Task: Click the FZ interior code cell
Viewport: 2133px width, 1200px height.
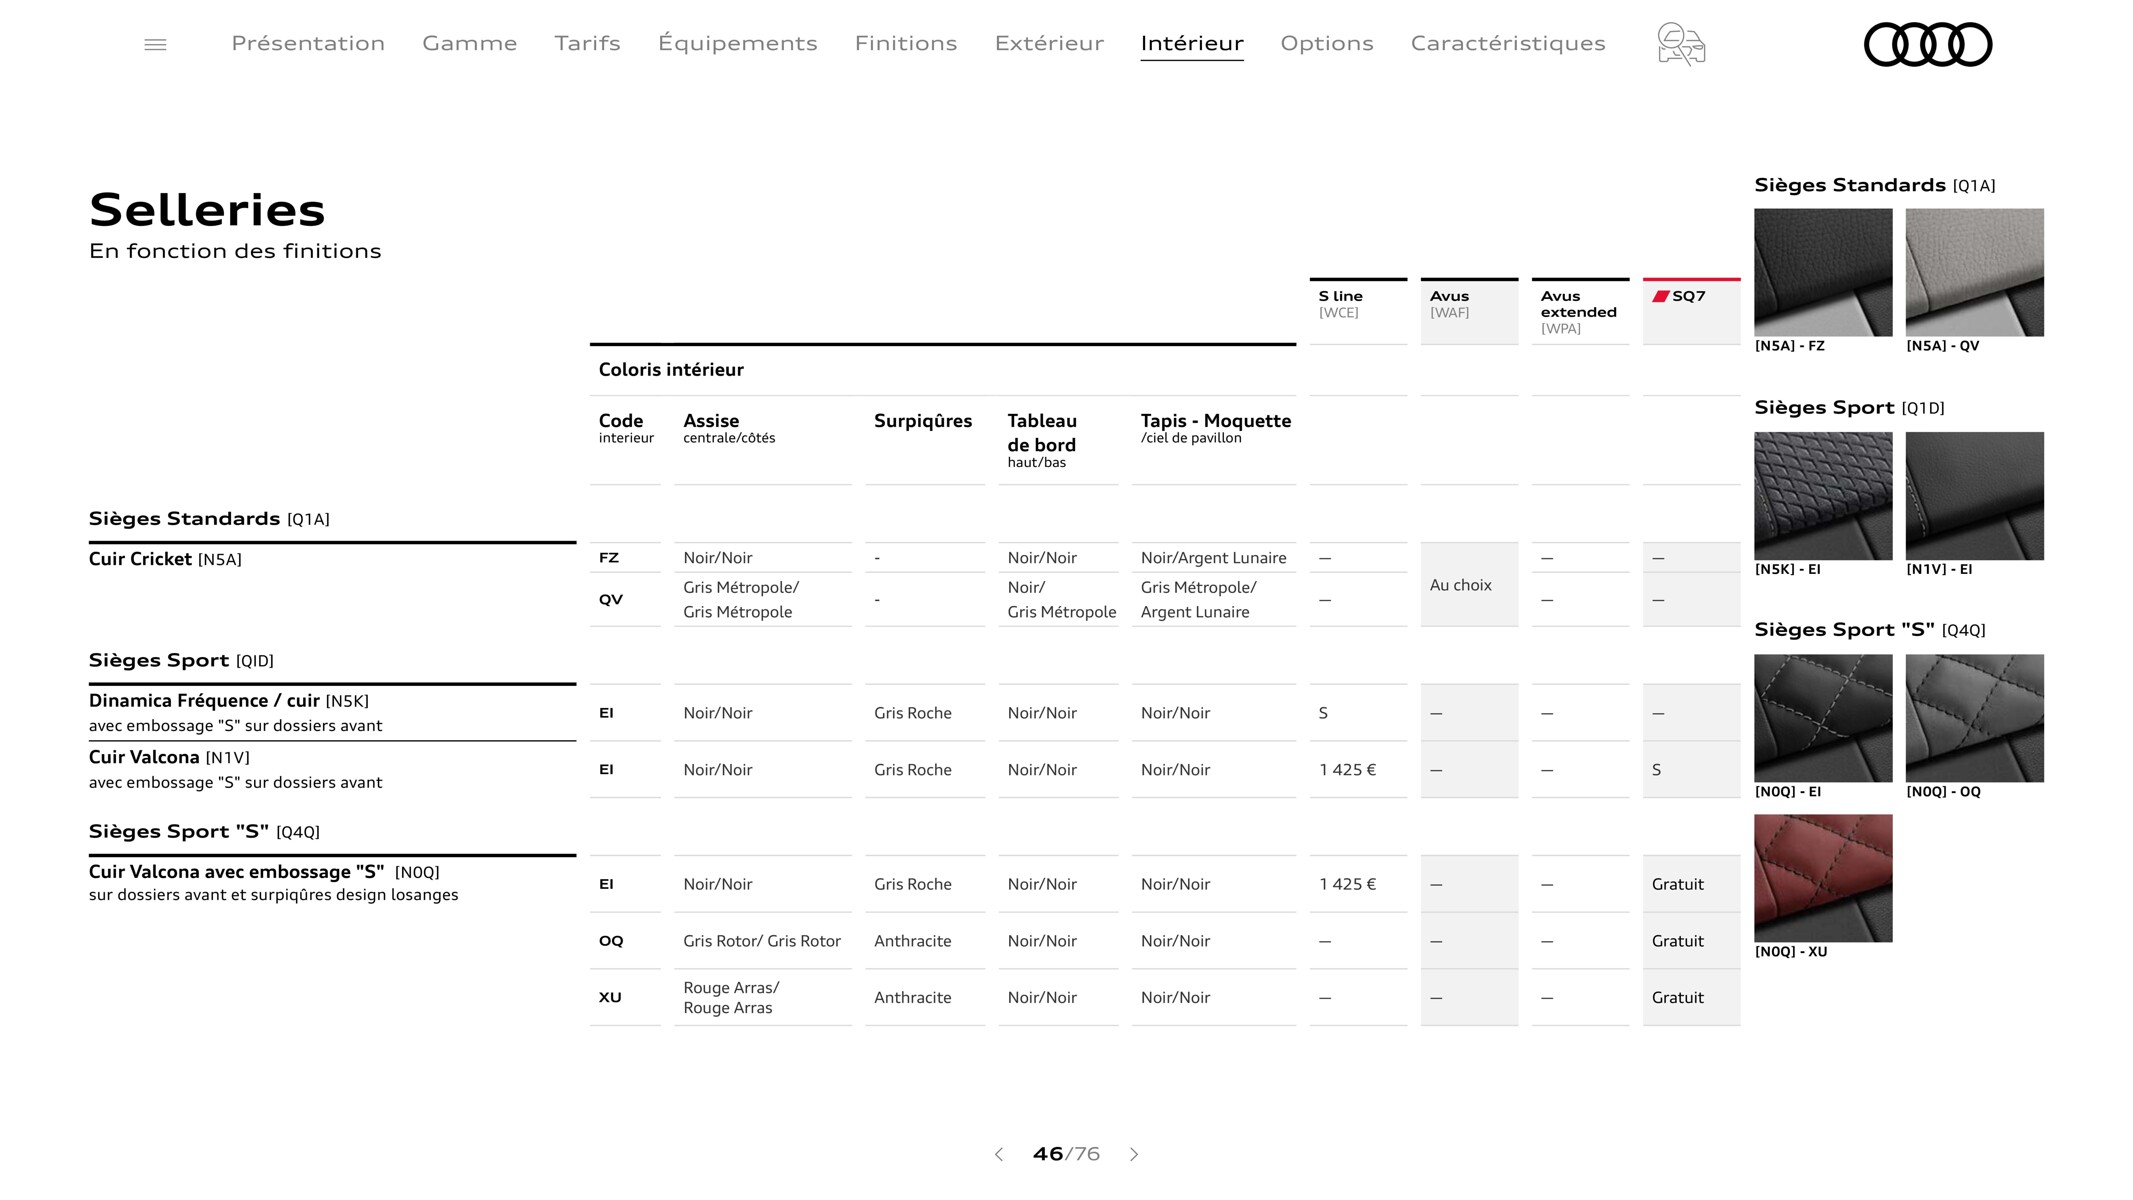Action: pos(625,558)
